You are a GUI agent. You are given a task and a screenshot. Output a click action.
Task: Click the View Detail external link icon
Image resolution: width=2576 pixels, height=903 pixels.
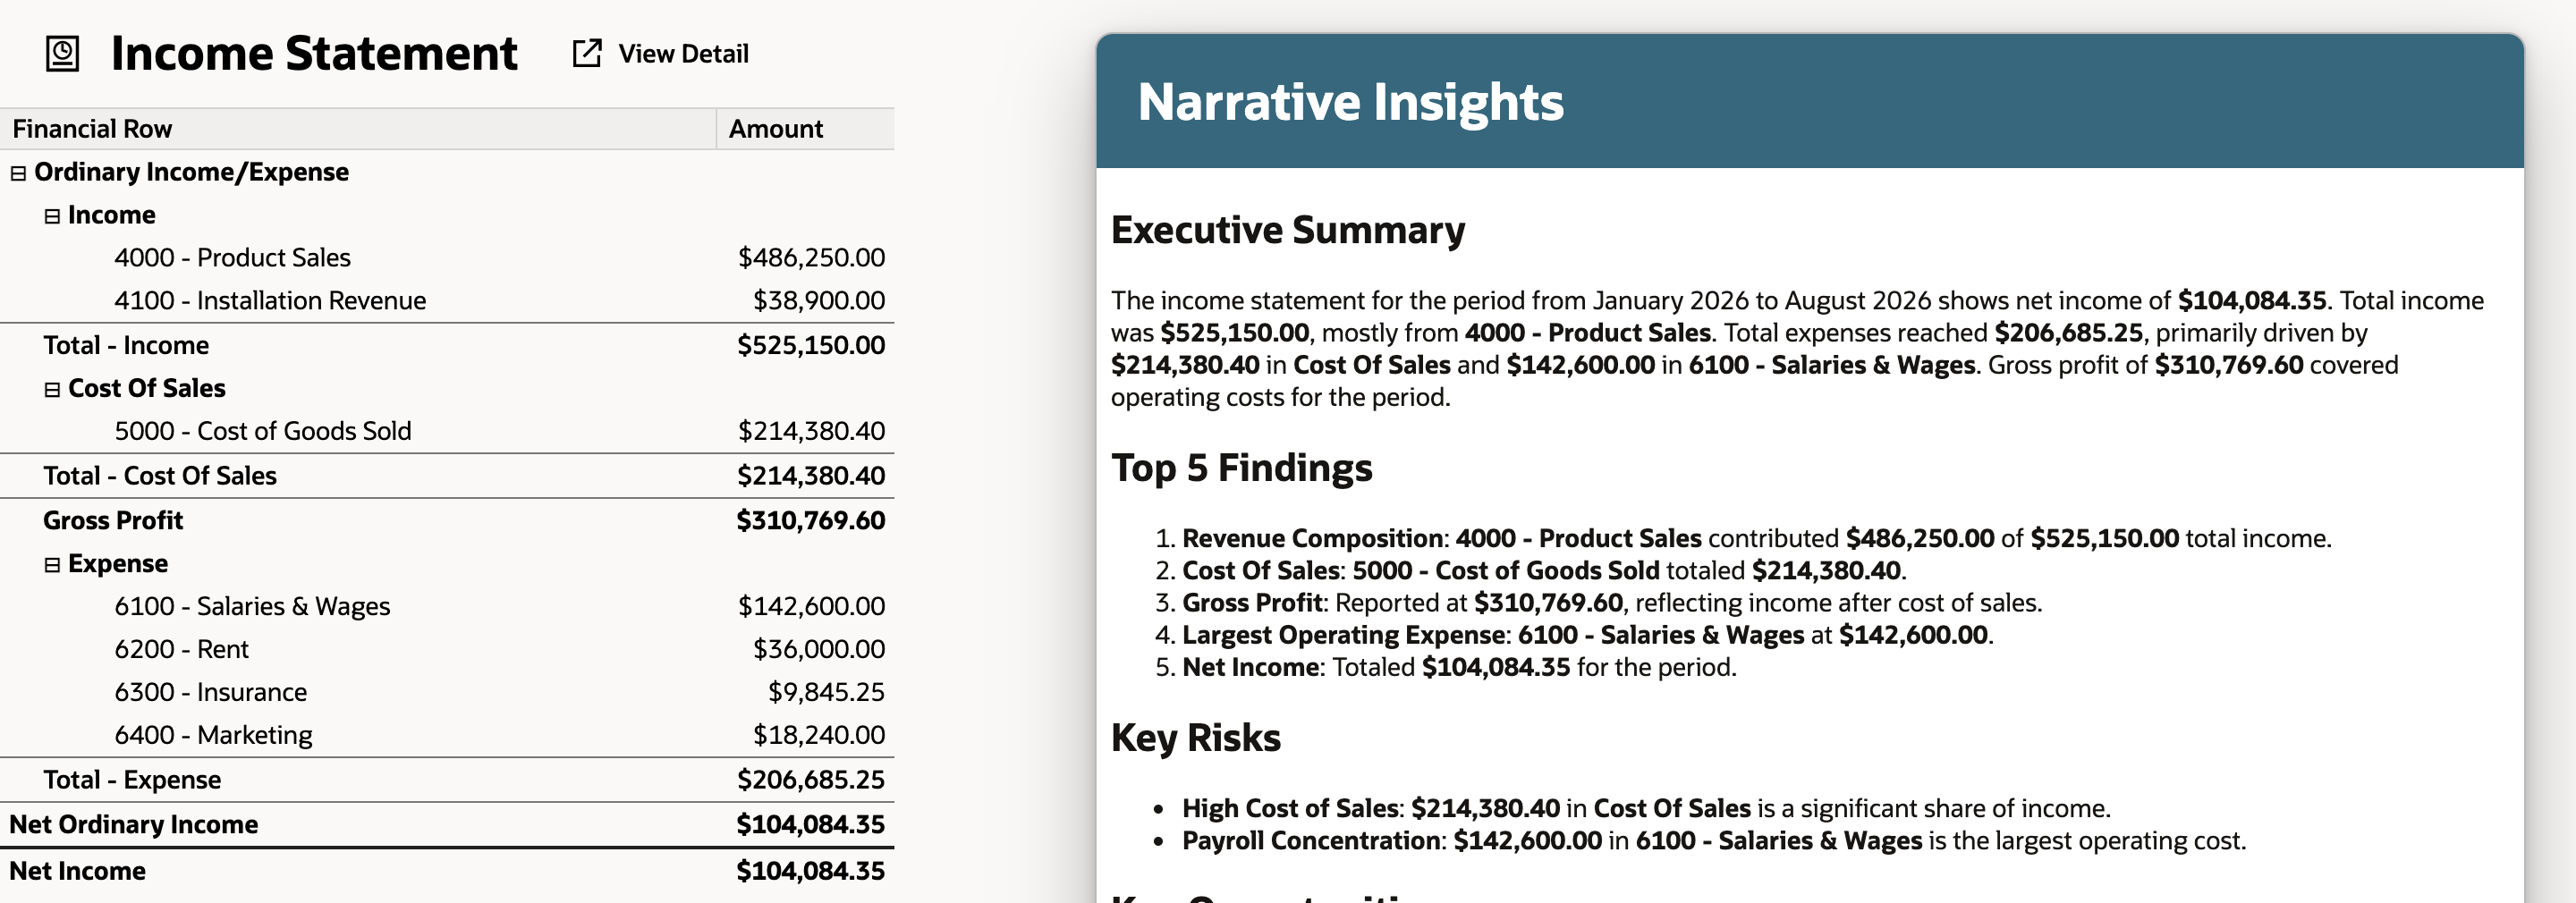point(587,53)
